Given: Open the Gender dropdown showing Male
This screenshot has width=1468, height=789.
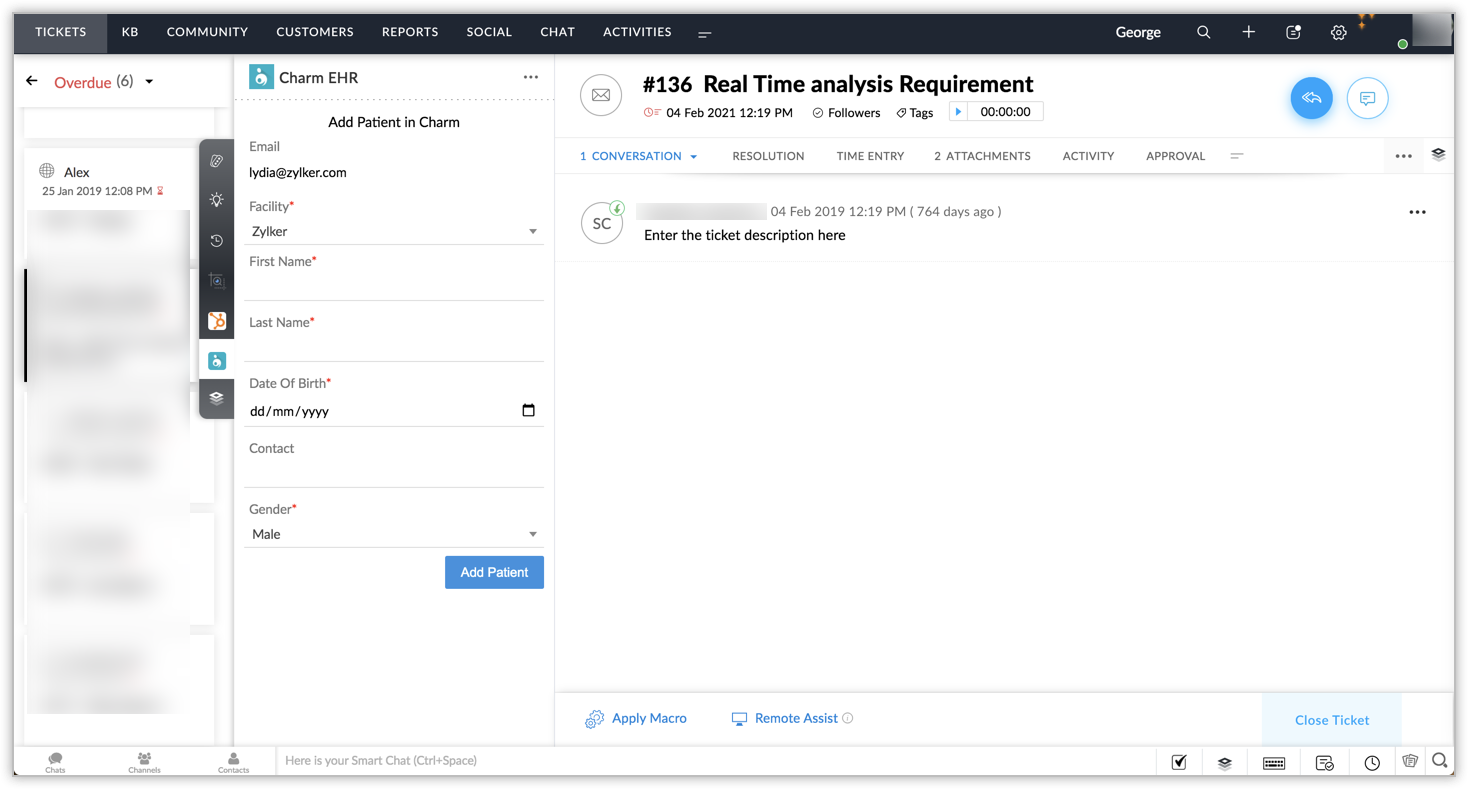Looking at the screenshot, I should [x=394, y=534].
